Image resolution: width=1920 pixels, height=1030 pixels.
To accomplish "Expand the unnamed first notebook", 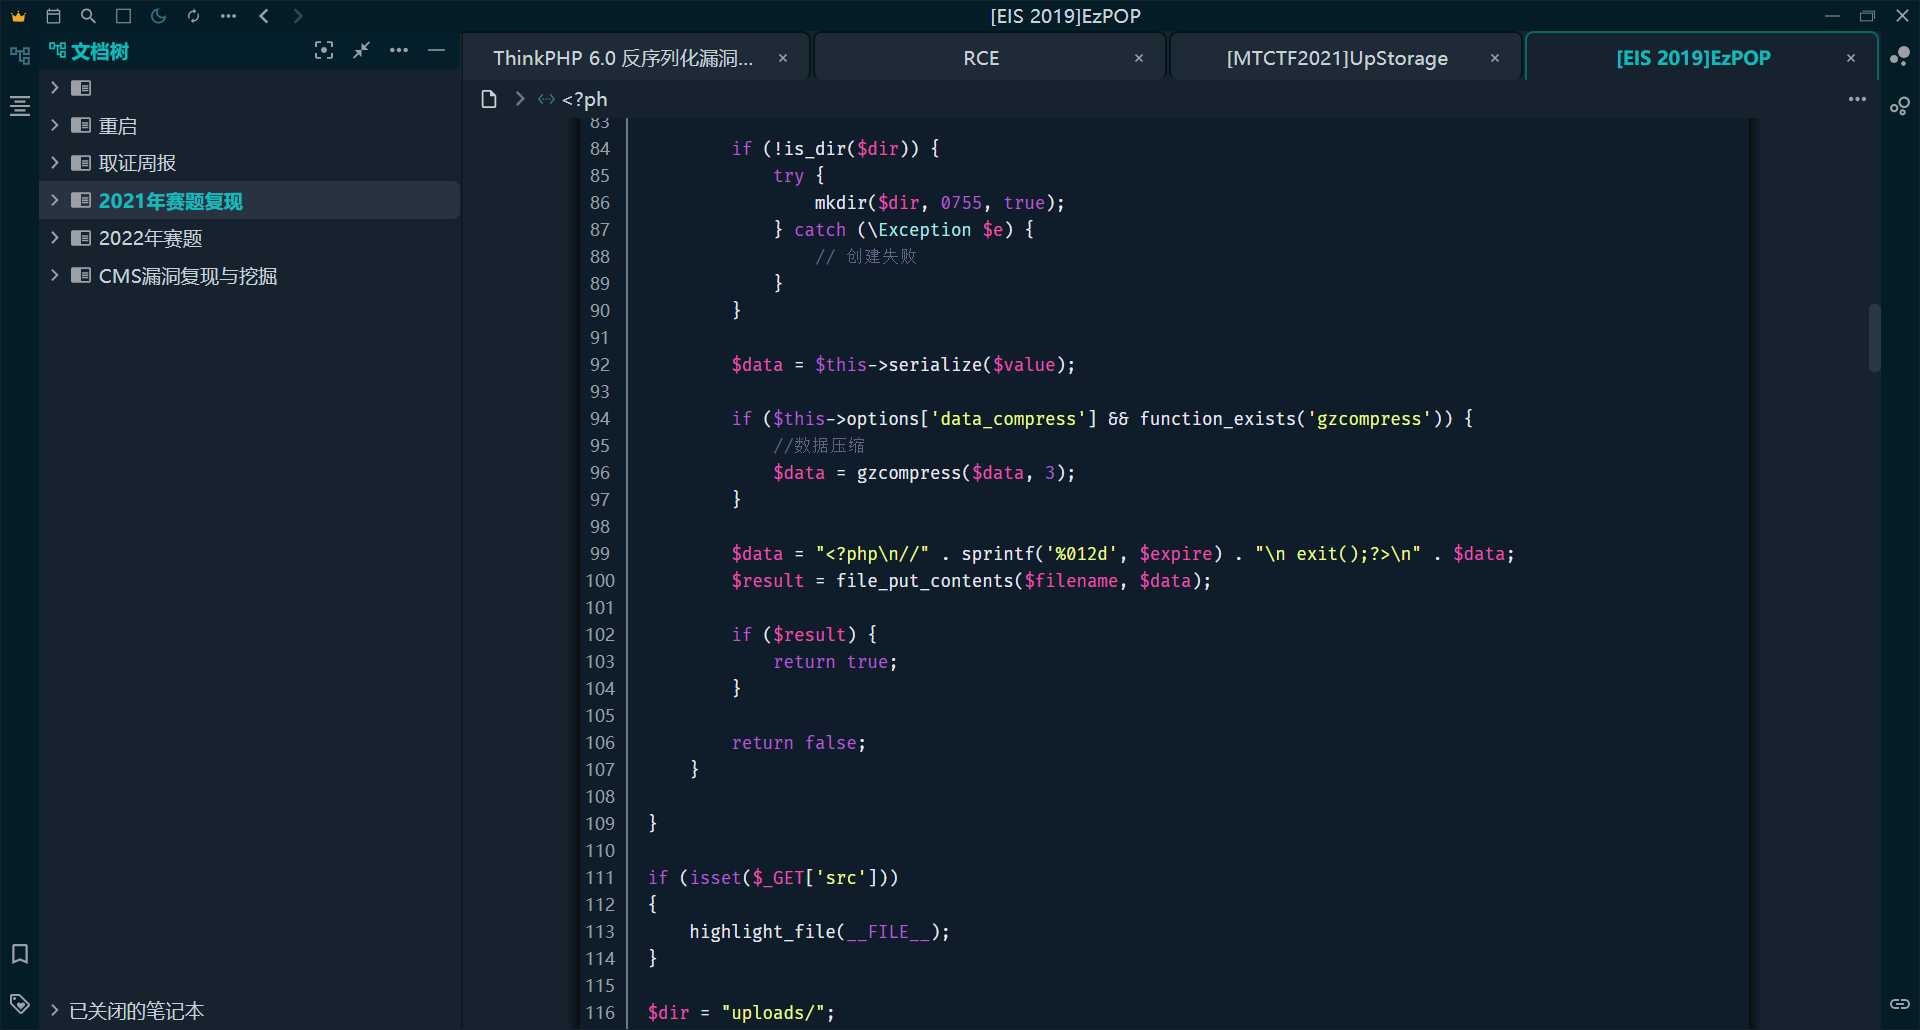I will coord(55,88).
